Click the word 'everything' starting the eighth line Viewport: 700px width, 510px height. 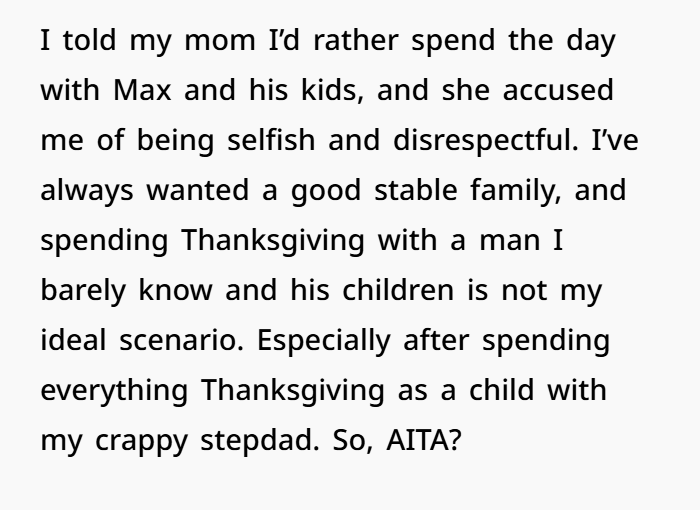pos(114,392)
